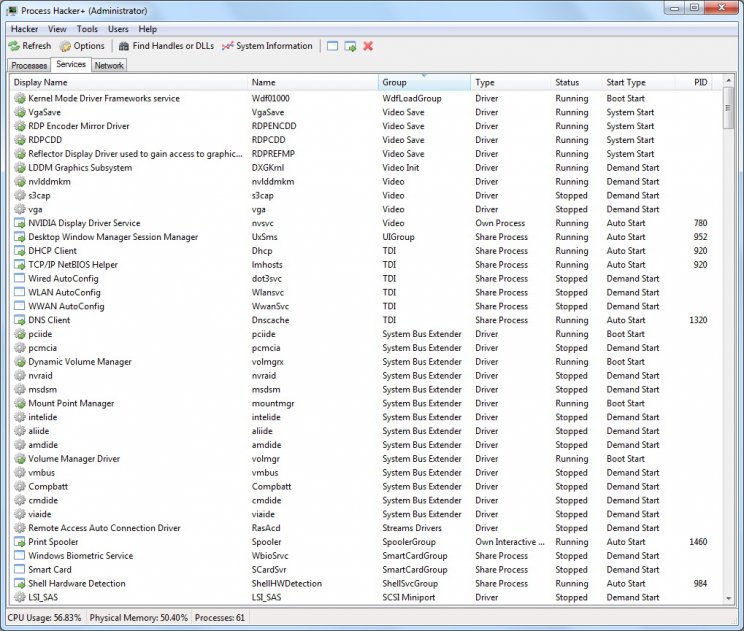Click the find window toolbar icon
This screenshot has height=631, width=744.
tap(333, 46)
